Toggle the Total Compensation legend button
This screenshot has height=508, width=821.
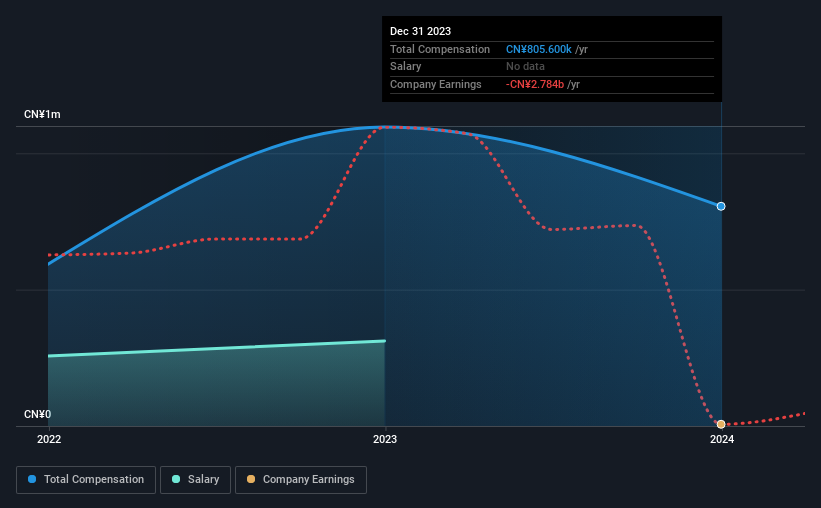pyautogui.click(x=86, y=480)
